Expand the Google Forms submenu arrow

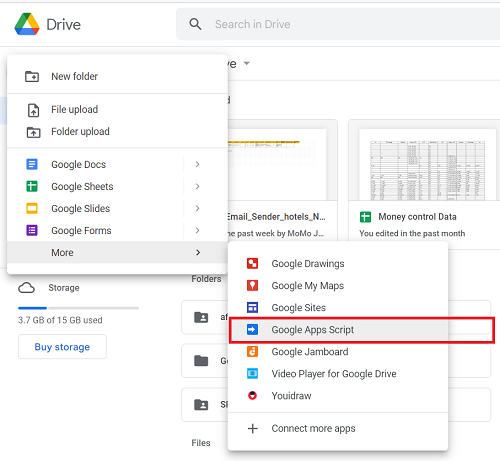tap(198, 230)
